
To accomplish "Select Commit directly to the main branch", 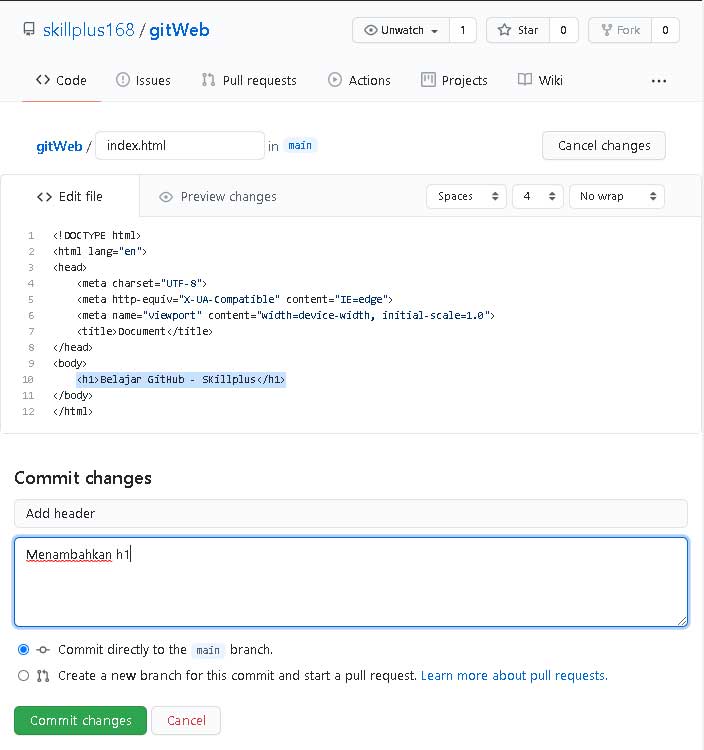I will point(24,649).
